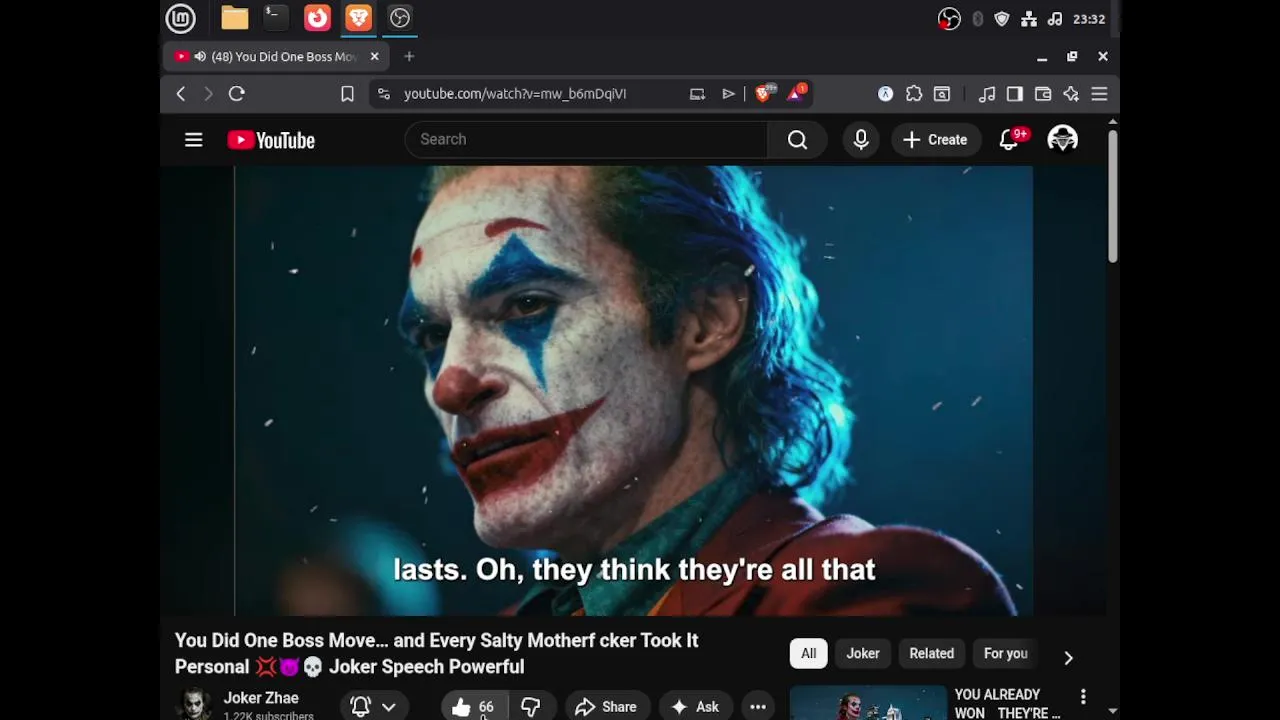Switch to OBS Studio in the taskbar
Screen dimensions: 1280x720
(x=400, y=18)
